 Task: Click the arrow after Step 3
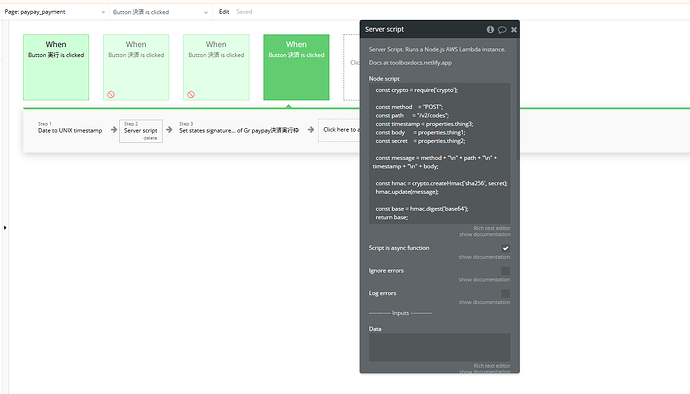(x=311, y=130)
